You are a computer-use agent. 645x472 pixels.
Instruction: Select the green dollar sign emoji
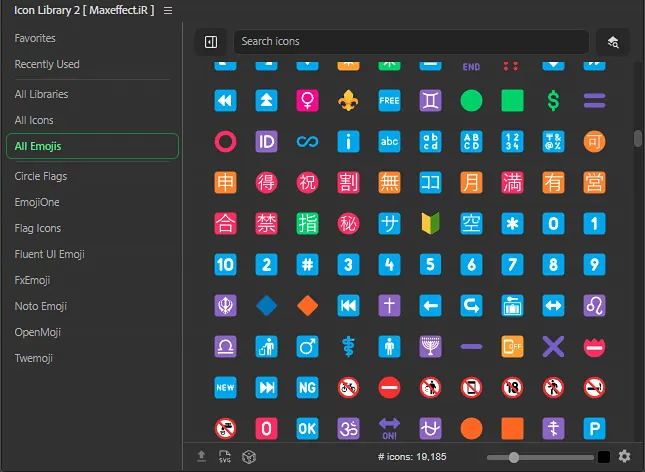(553, 100)
